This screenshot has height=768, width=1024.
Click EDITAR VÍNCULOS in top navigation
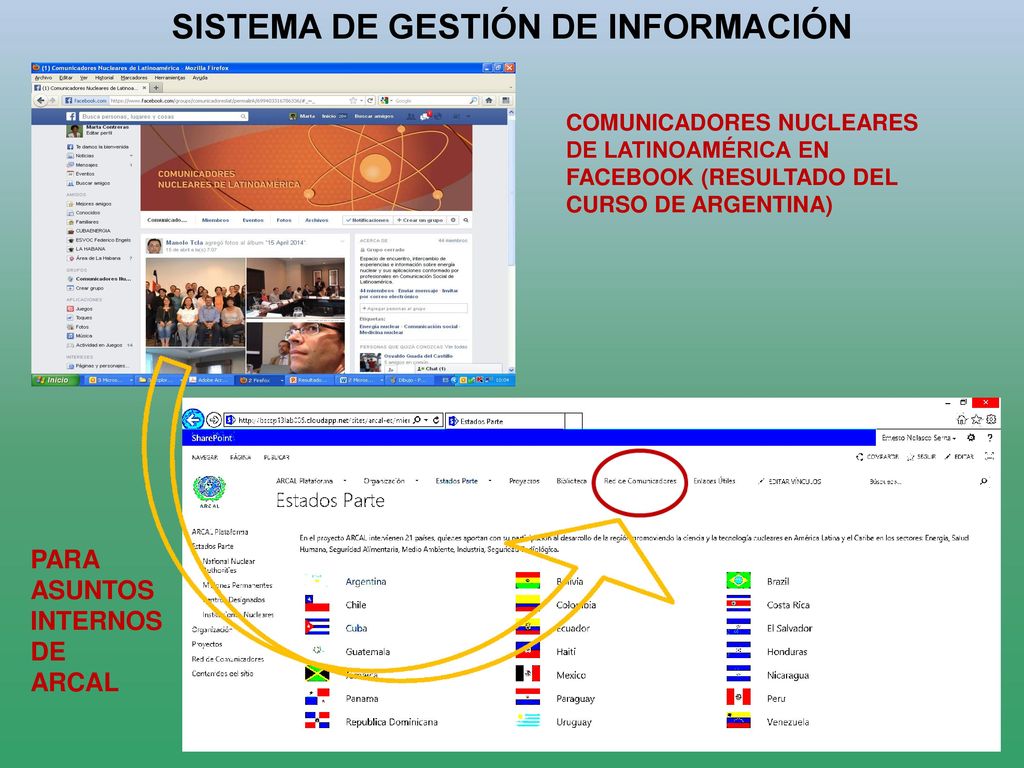[x=790, y=481]
